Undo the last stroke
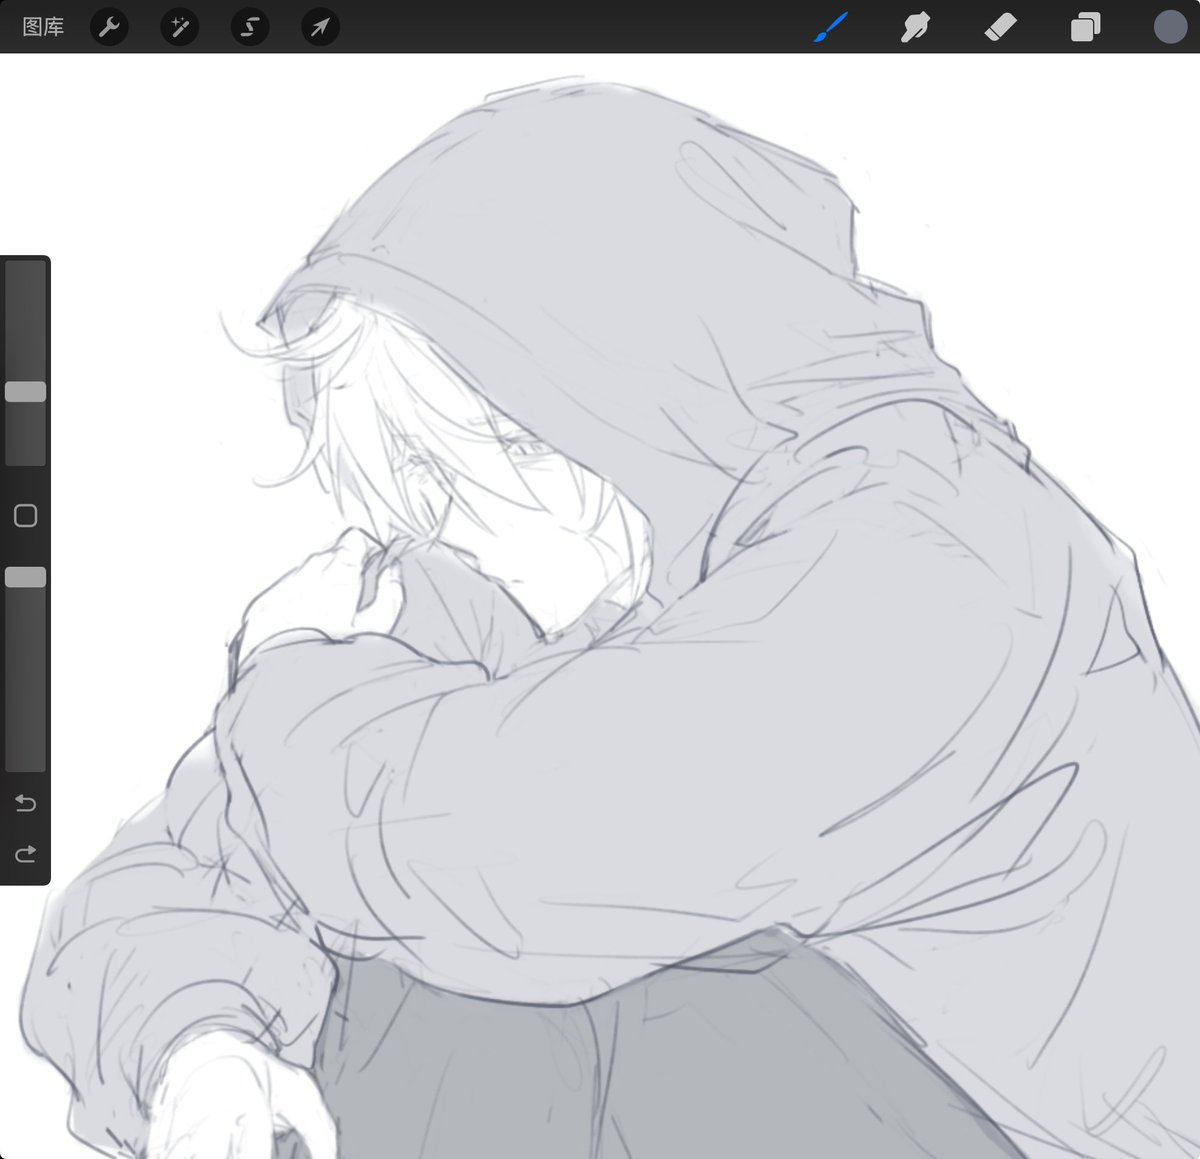 click(26, 803)
